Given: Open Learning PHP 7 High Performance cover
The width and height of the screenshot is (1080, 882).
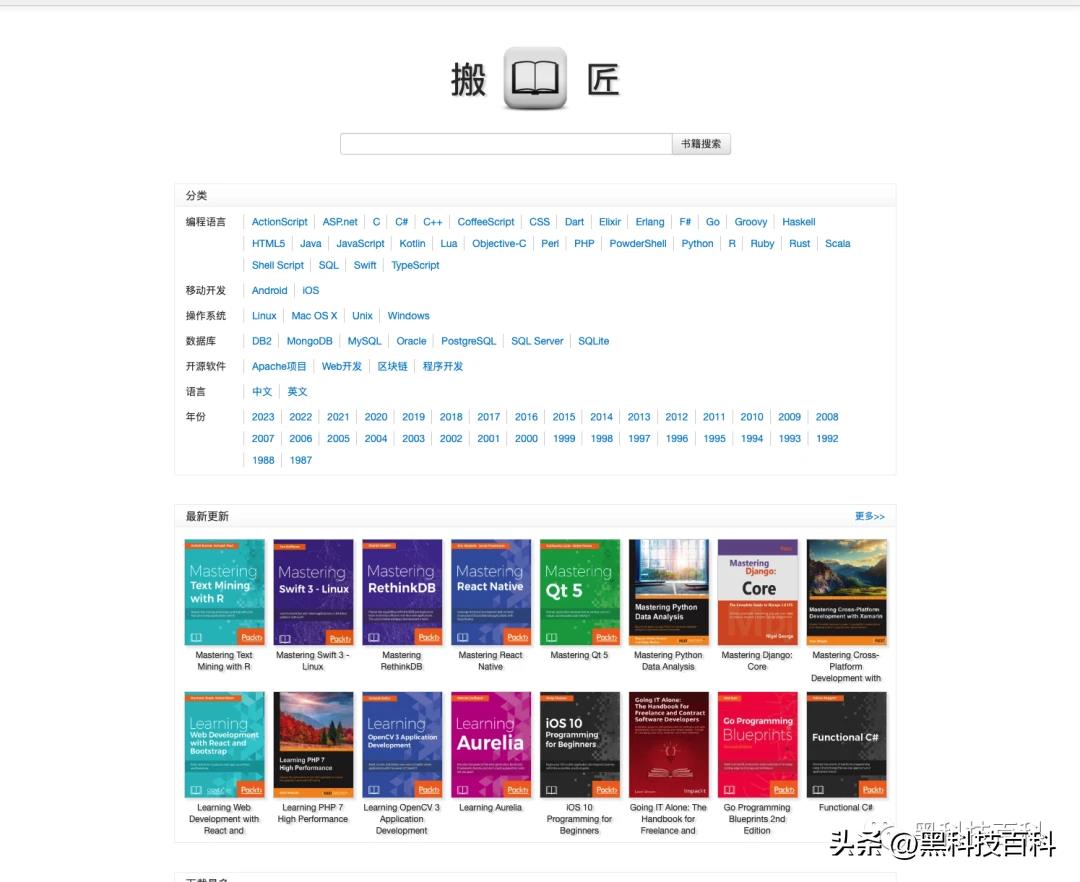Looking at the screenshot, I should point(313,745).
